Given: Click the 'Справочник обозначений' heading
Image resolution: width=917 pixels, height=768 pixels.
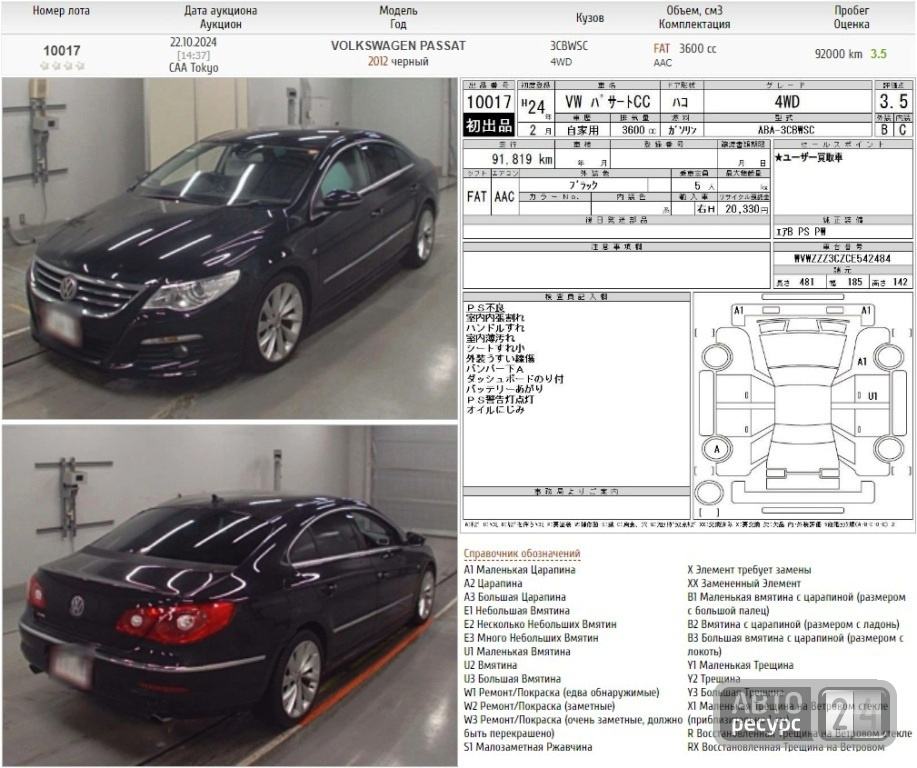Looking at the screenshot, I should point(522,553).
